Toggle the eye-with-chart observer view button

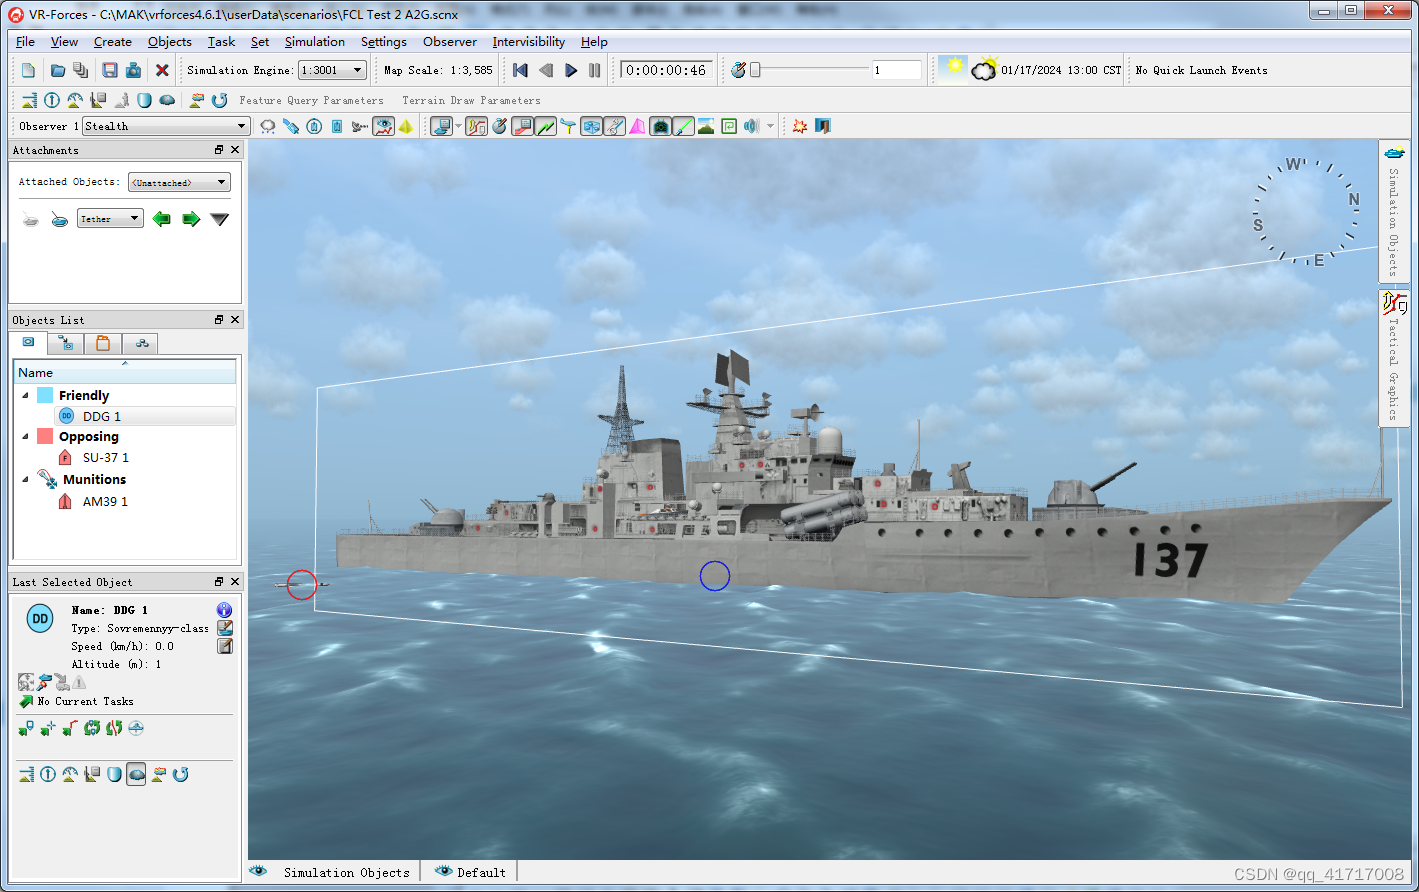pos(384,126)
